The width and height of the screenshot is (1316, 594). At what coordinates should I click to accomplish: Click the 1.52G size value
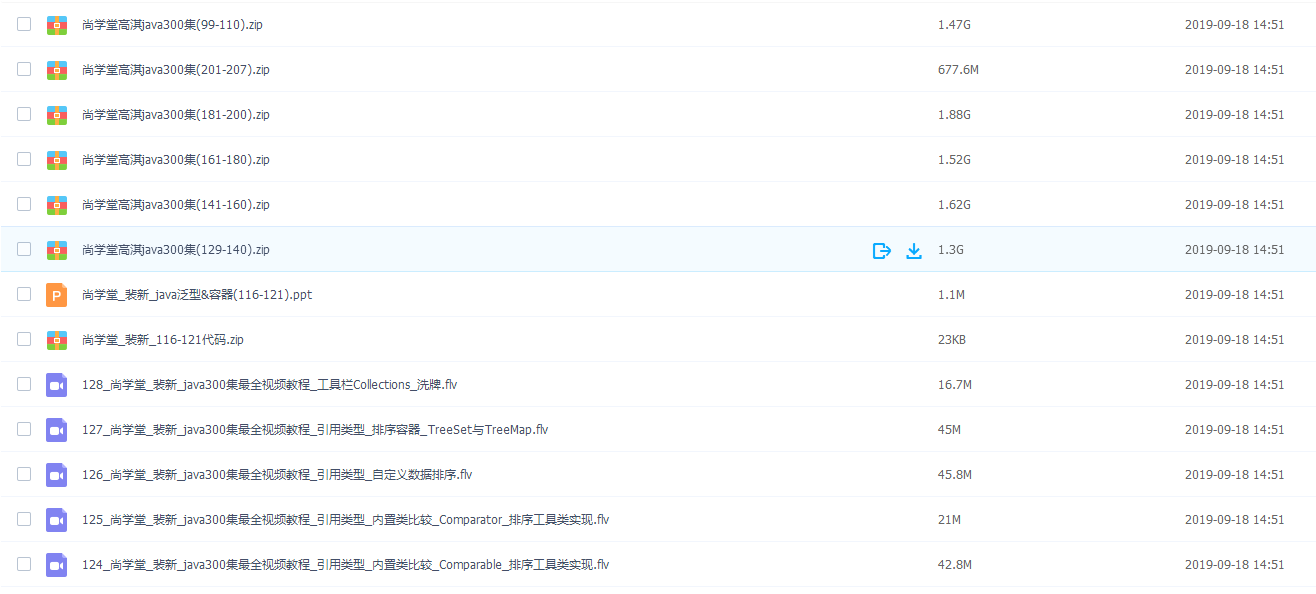click(x=954, y=160)
